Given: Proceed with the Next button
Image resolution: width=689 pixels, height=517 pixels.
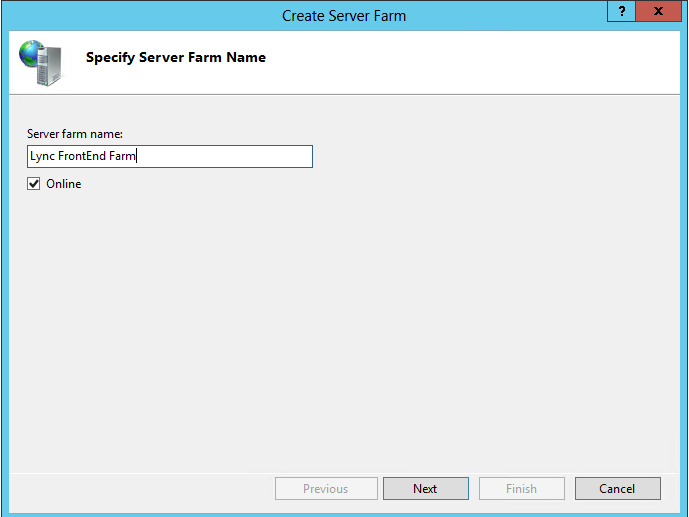Looking at the screenshot, I should pyautogui.click(x=425, y=489).
